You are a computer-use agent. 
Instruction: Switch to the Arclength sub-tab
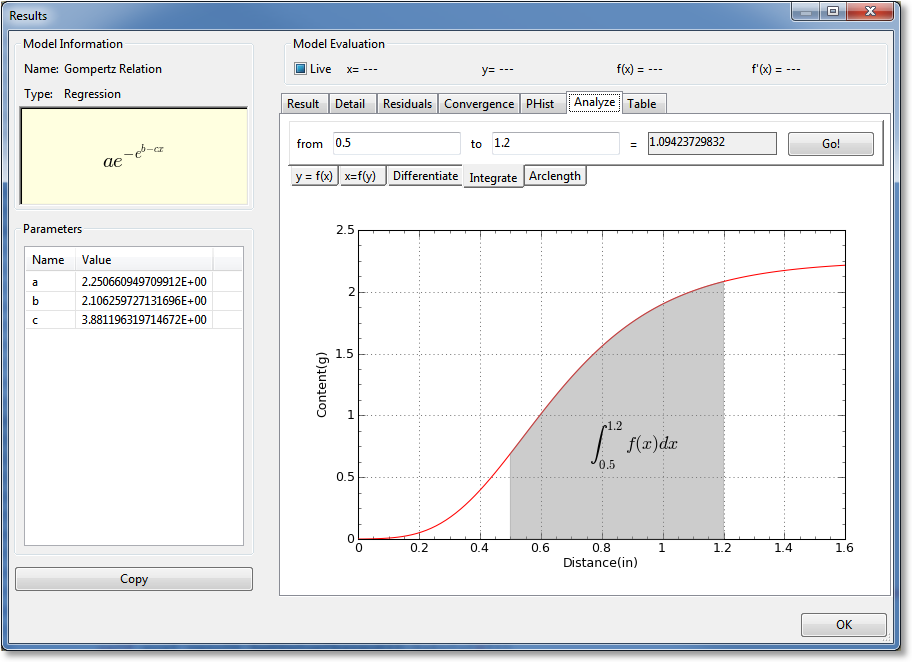tap(555, 176)
